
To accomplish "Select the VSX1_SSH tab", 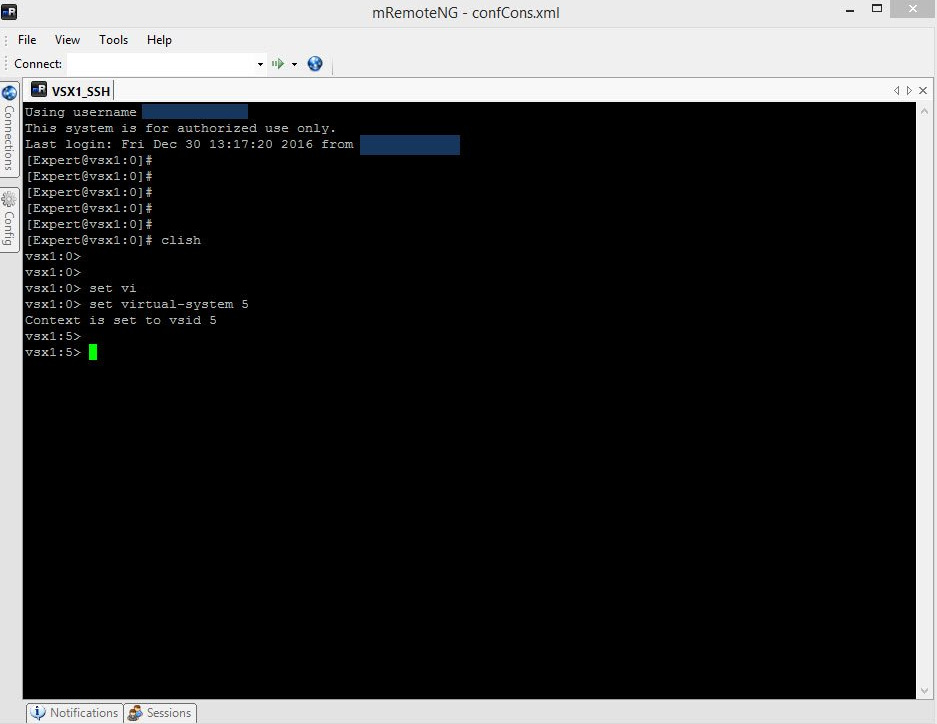I will coord(71,91).
